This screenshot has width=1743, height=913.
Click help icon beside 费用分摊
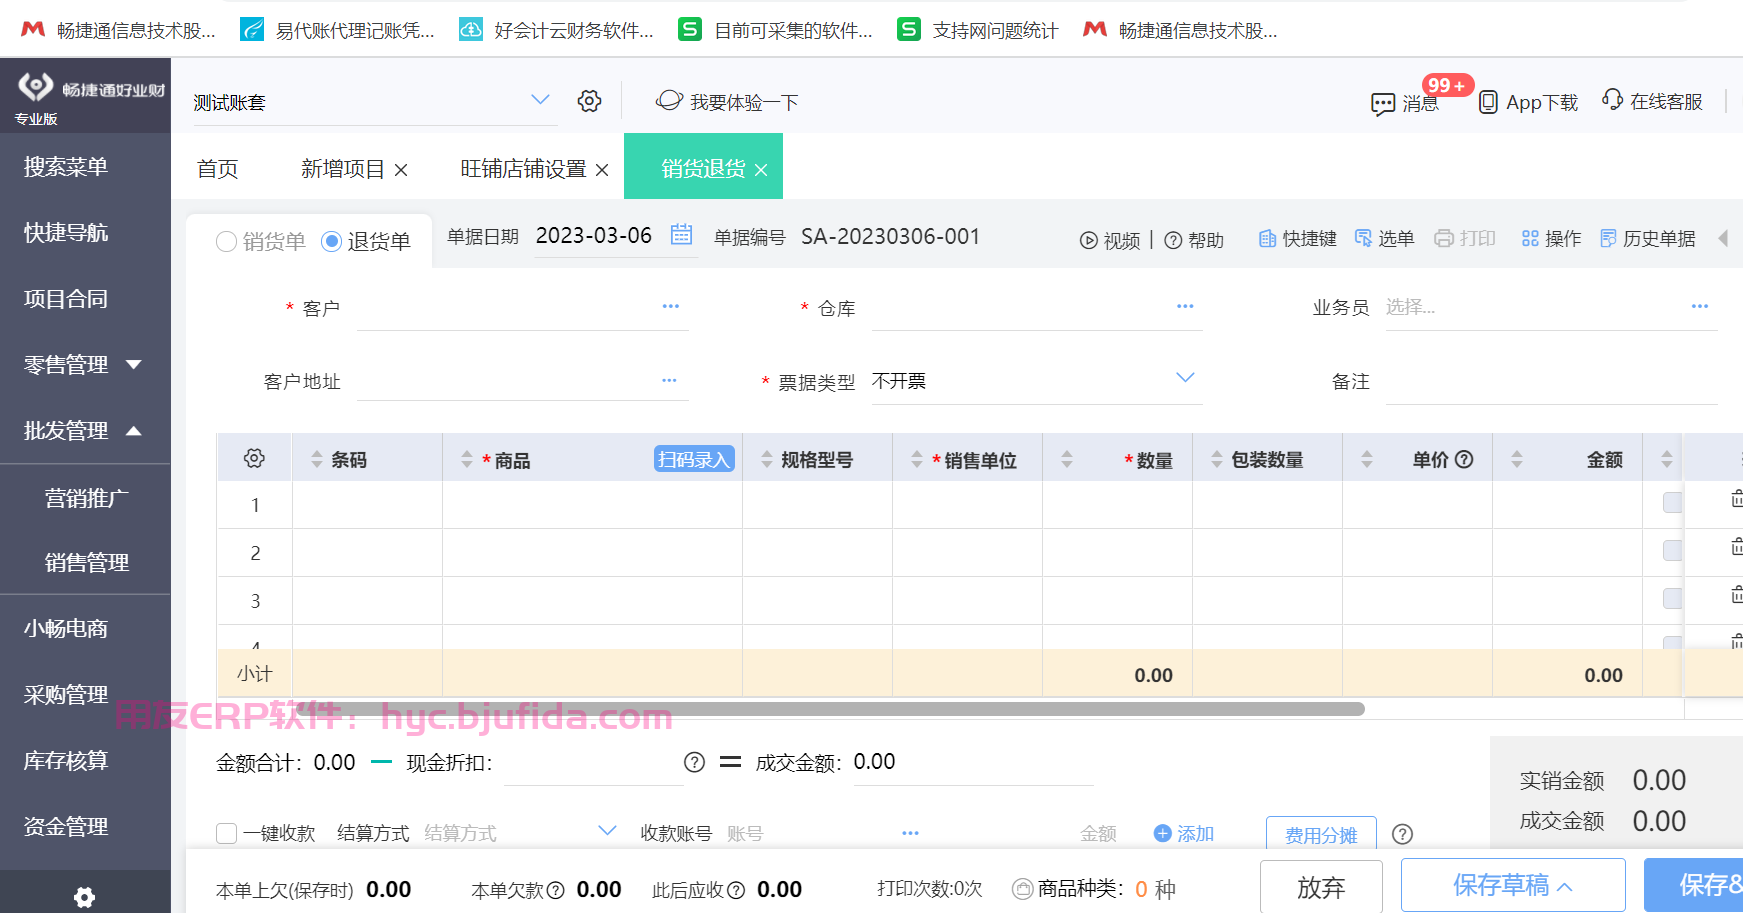[x=1402, y=834]
